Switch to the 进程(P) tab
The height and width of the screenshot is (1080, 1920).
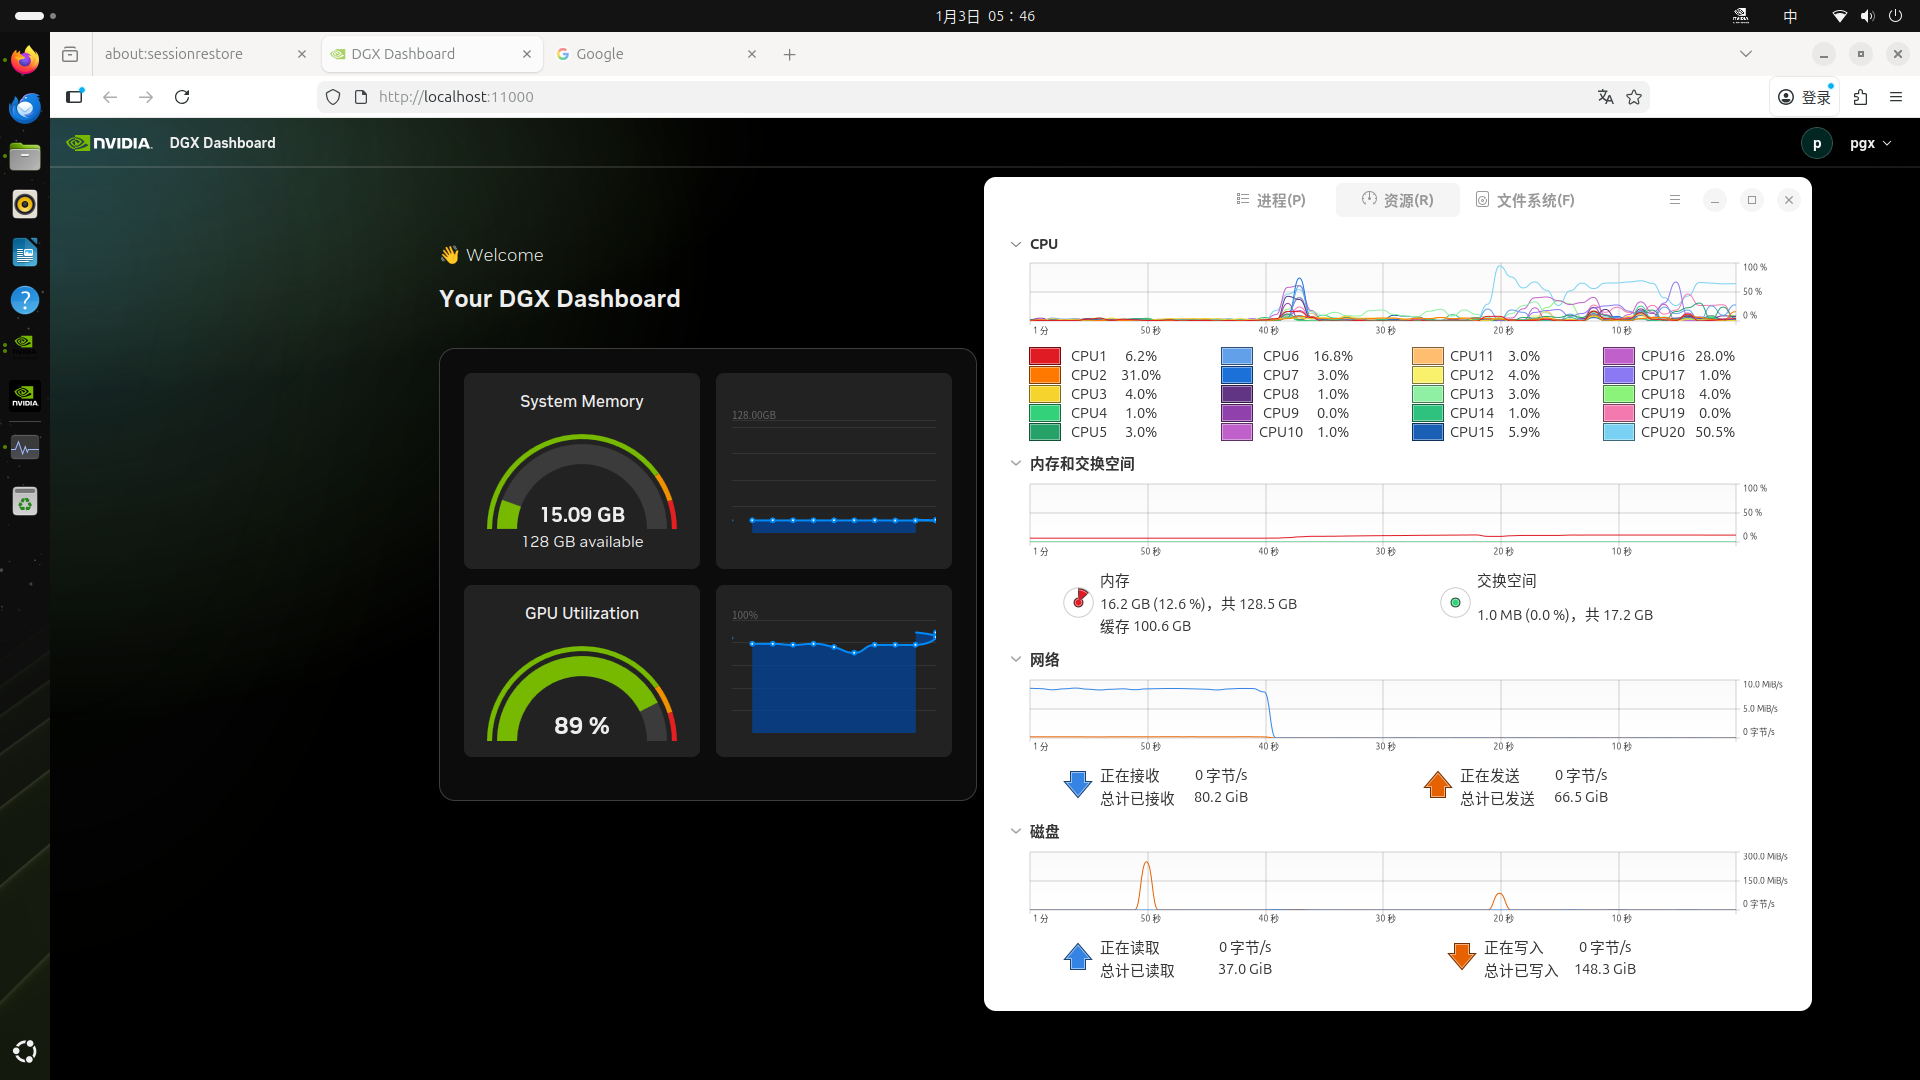click(x=1271, y=200)
